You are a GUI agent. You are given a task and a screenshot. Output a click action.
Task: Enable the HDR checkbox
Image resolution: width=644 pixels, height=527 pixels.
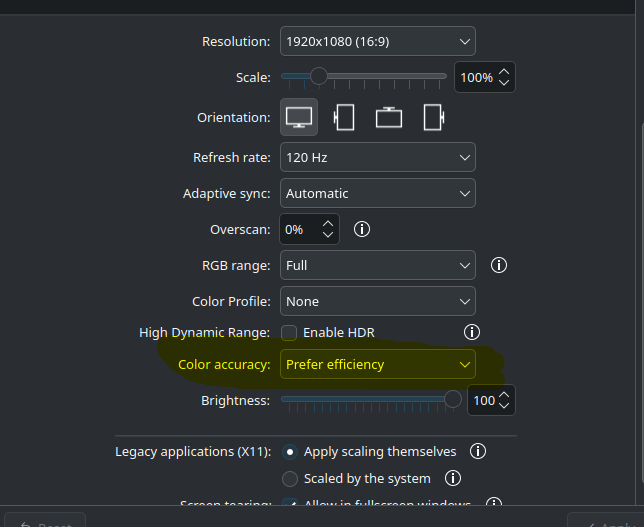289,332
